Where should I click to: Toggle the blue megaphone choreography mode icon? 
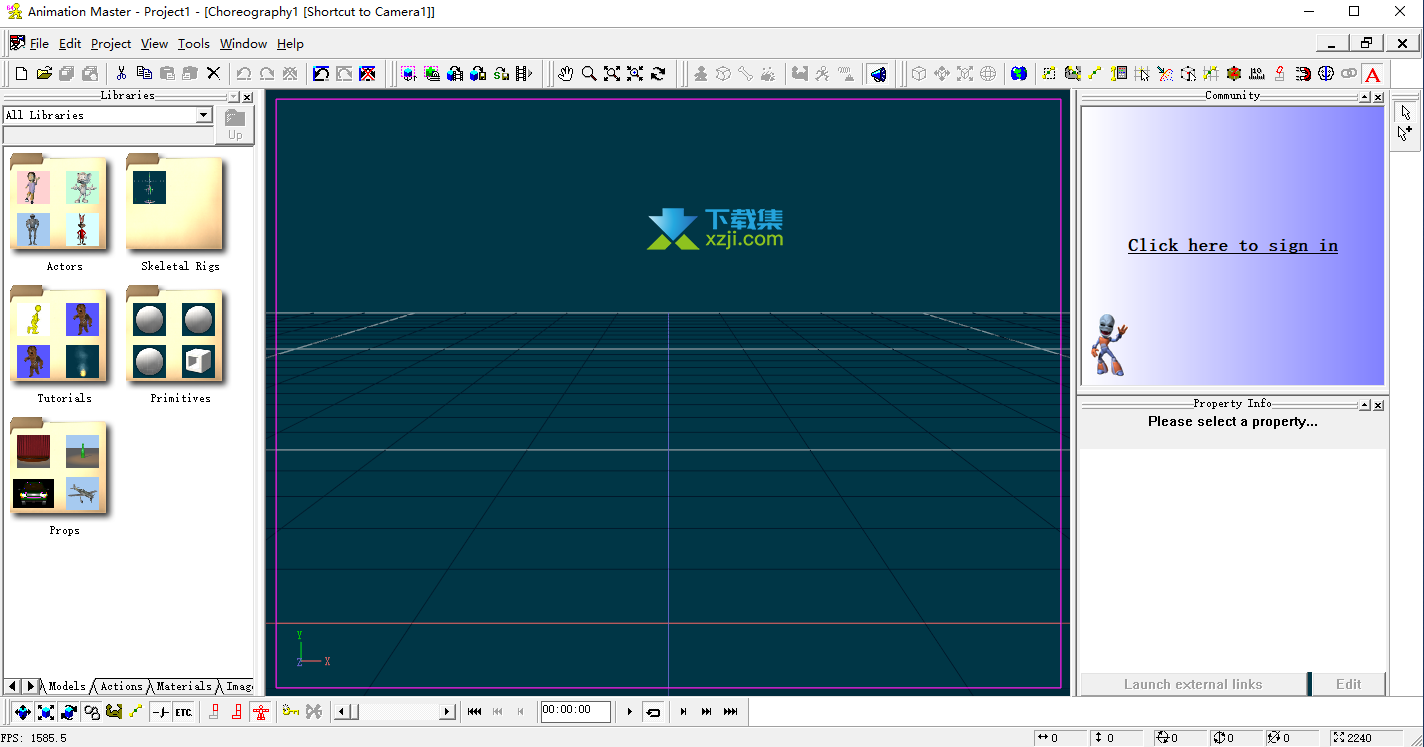click(878, 73)
